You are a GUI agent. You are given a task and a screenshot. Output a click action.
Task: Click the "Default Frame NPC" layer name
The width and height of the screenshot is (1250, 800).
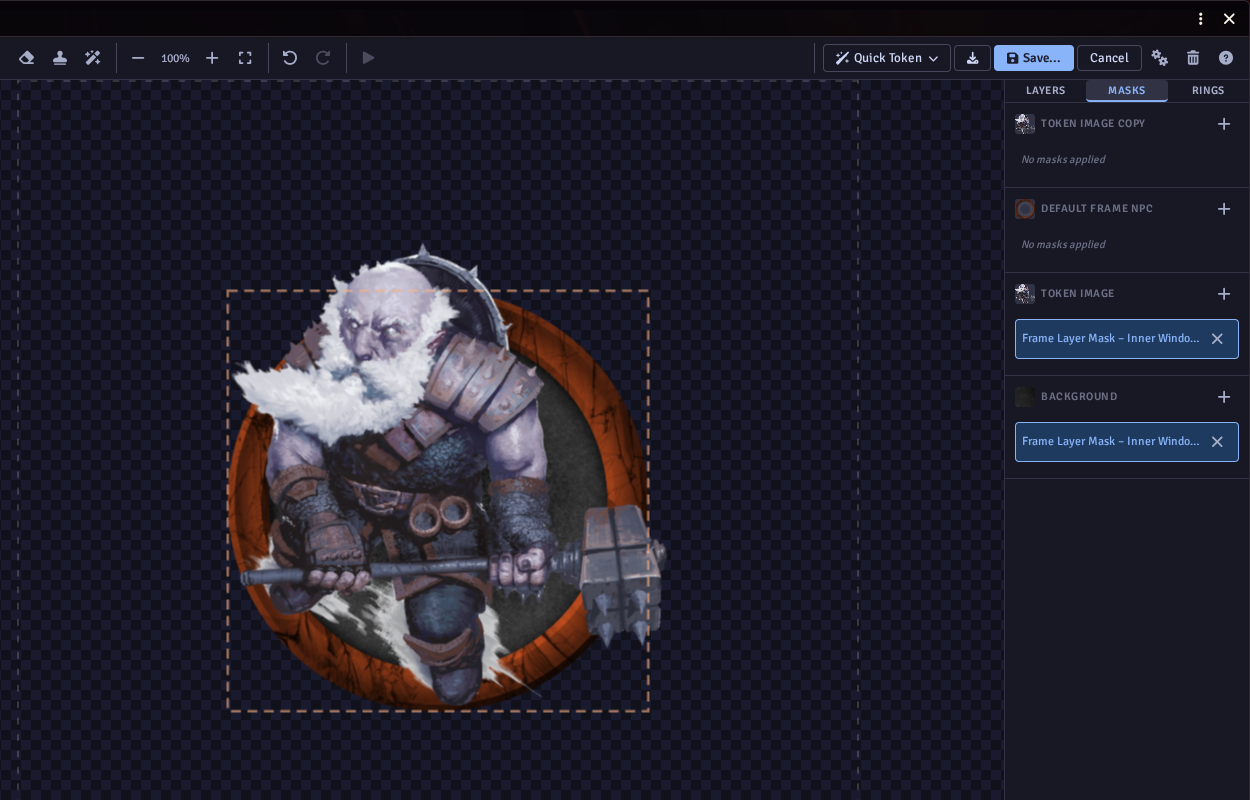click(1097, 209)
